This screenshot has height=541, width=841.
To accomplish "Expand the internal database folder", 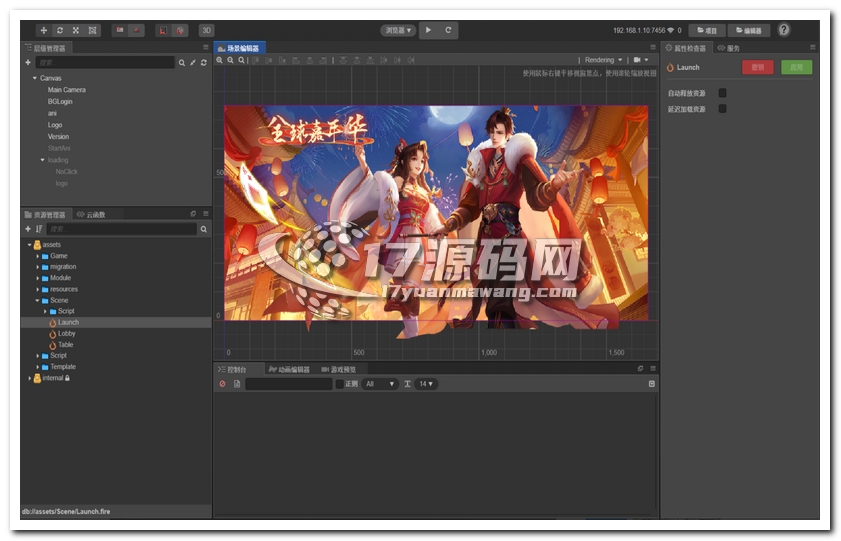I will [x=29, y=379].
